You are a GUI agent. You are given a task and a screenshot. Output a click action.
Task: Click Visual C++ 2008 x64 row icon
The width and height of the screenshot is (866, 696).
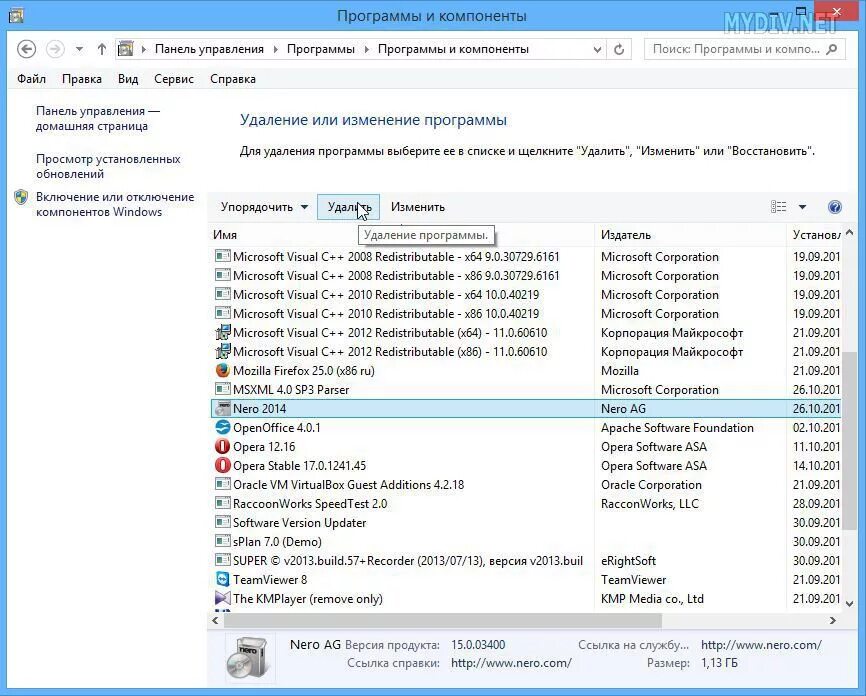(223, 256)
